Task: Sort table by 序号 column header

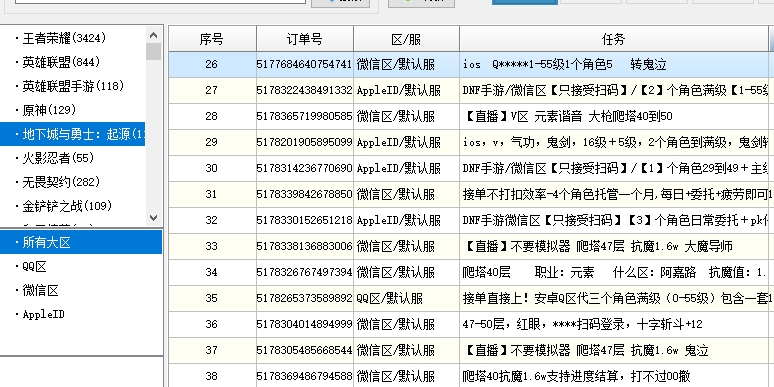Action: 212,39
